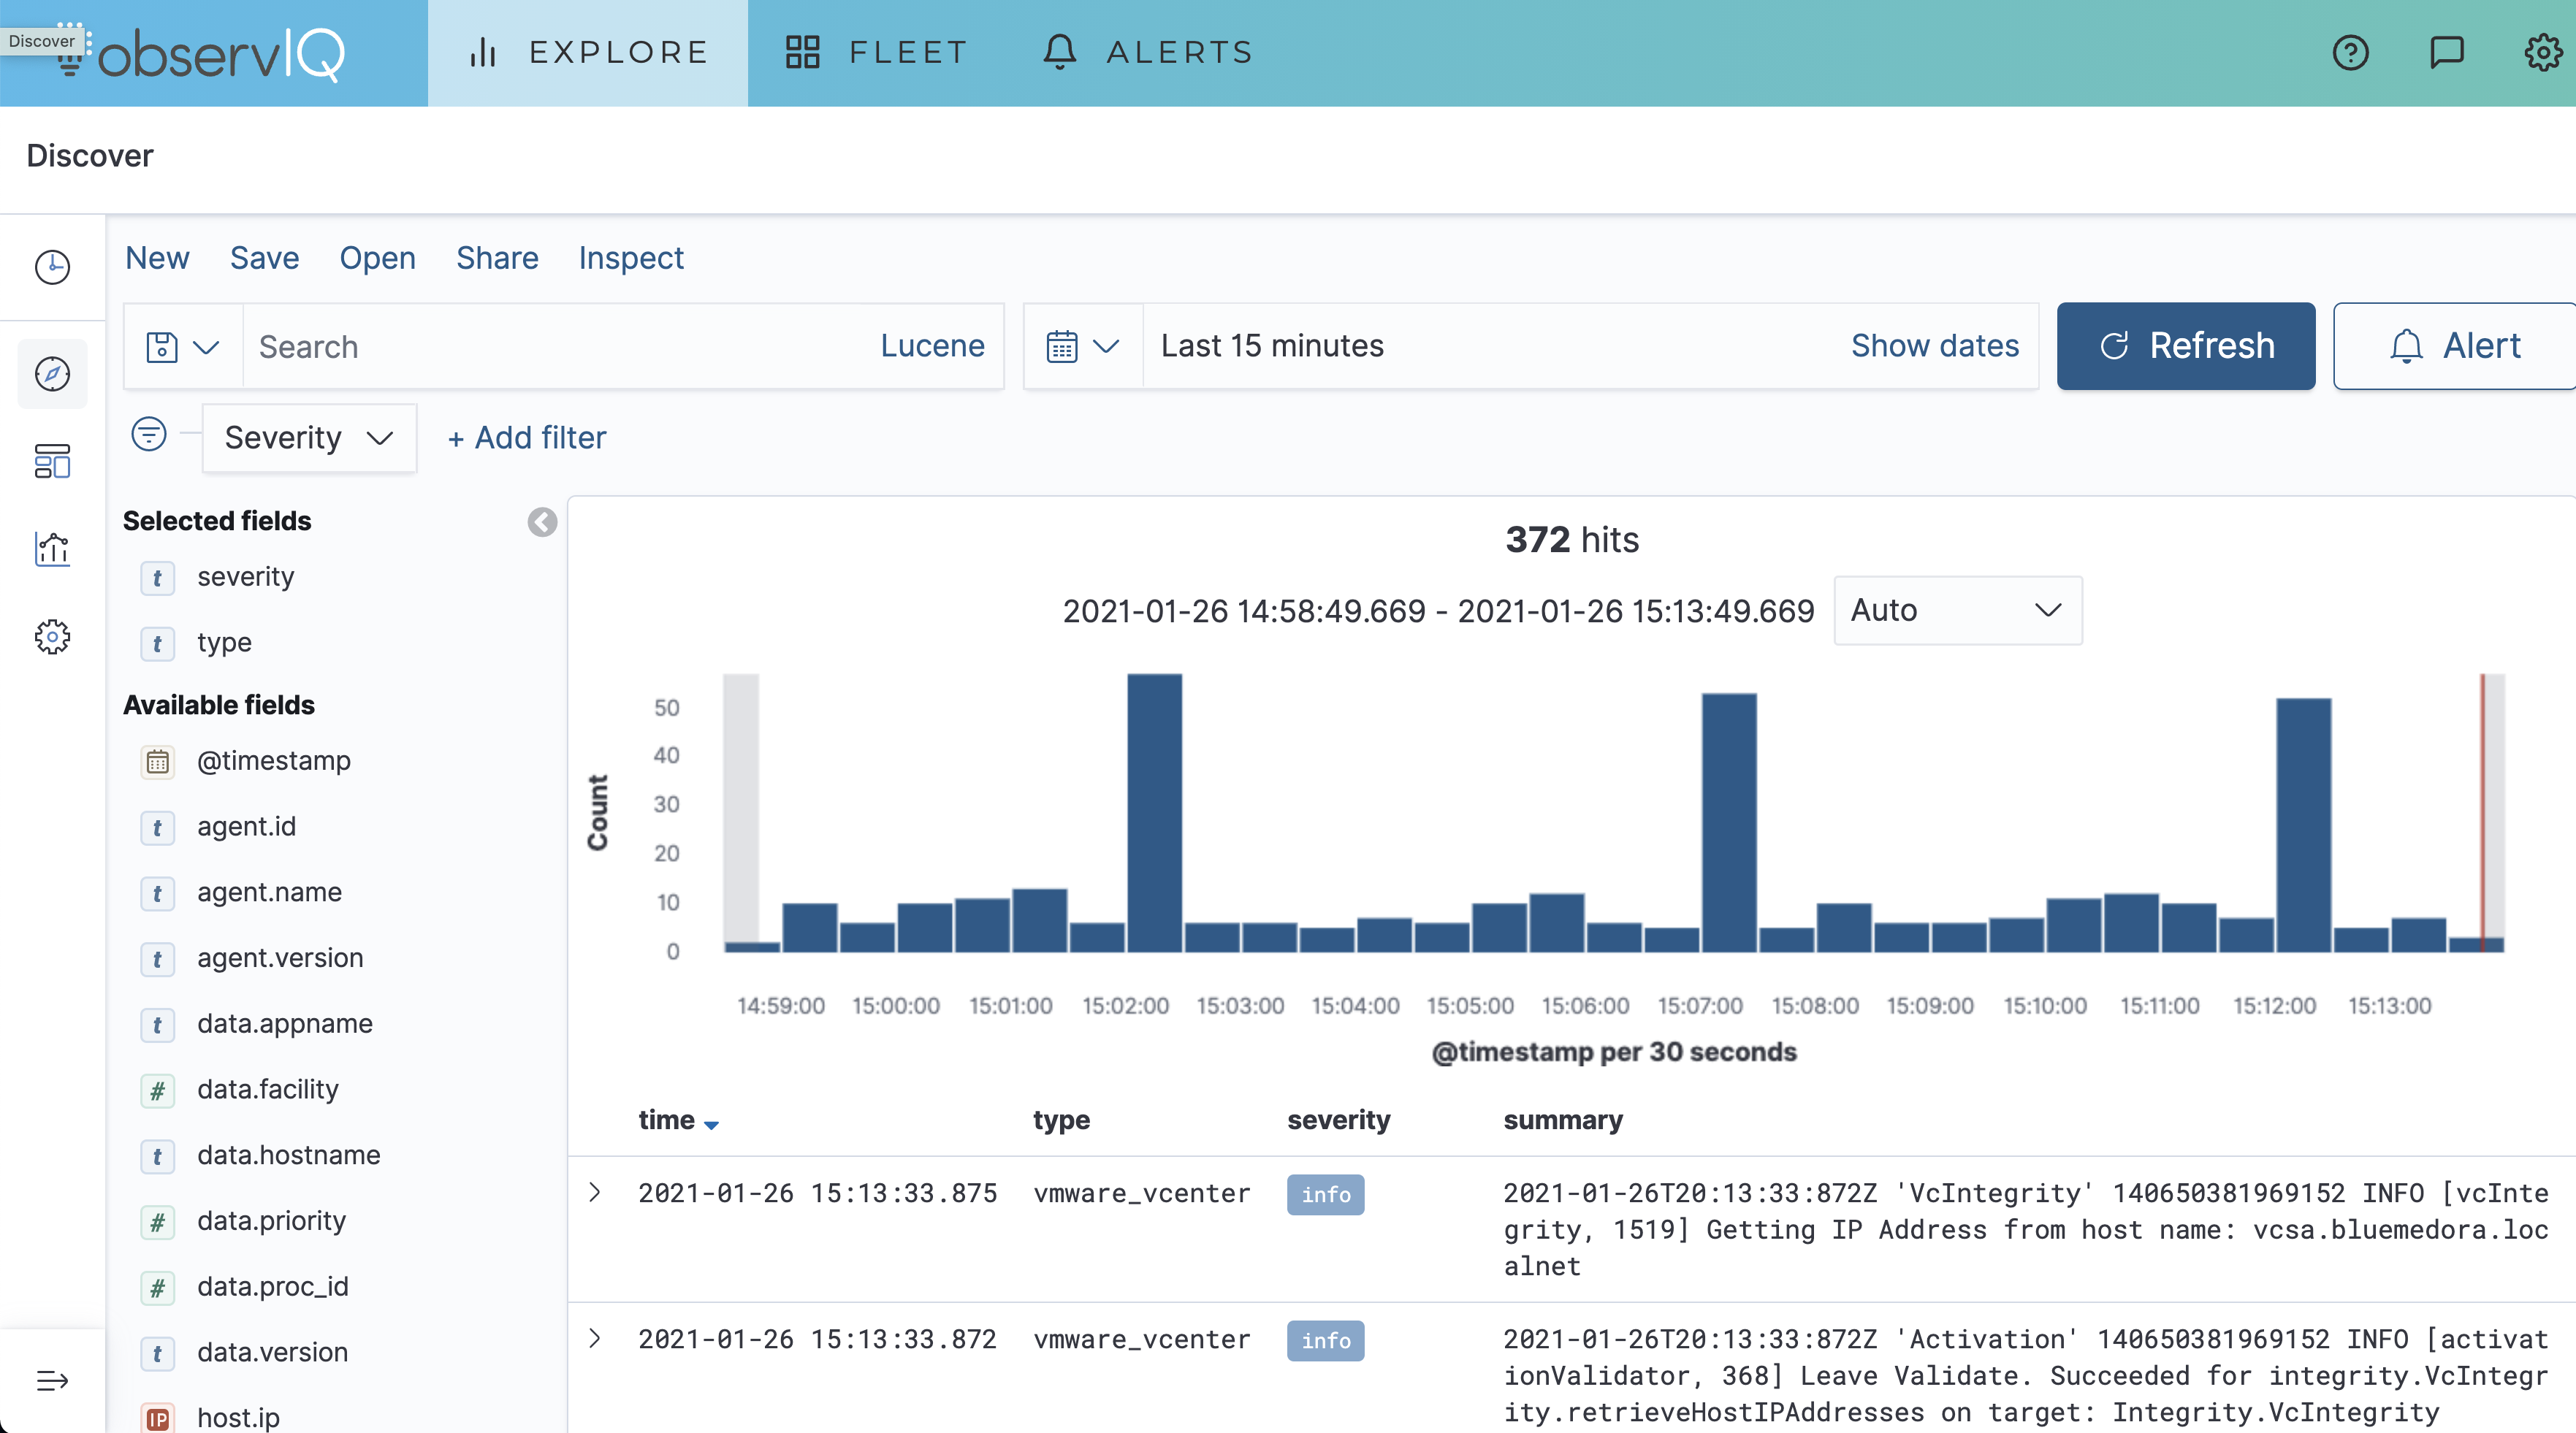Image resolution: width=2576 pixels, height=1433 pixels.
Task: Click the data.facility number field icon
Action: click(157, 1091)
